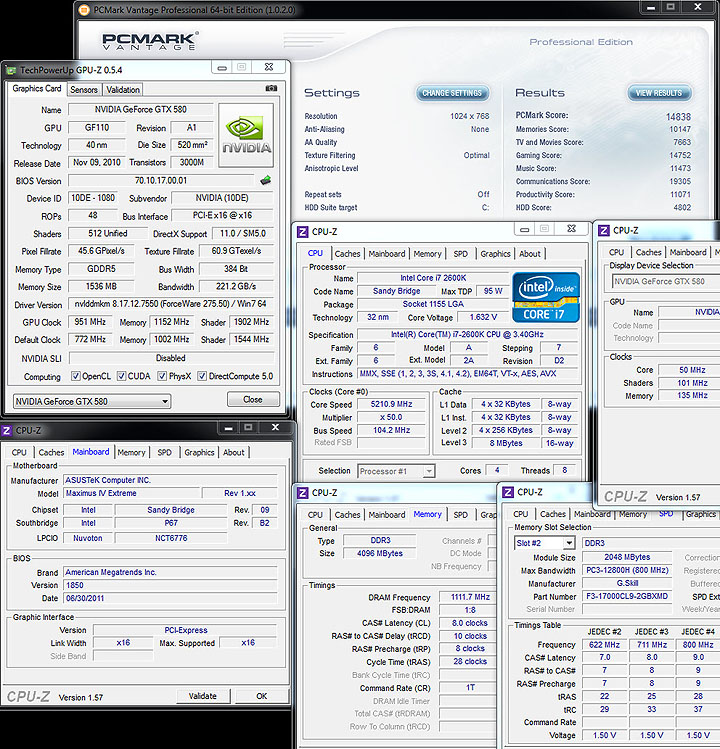
Task: Click the GPU-Z title bar app icon
Action: [x=11, y=71]
